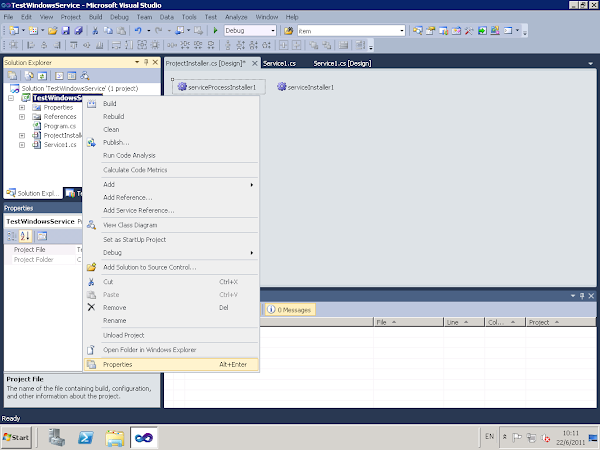Open Start Page via its green arrow icon
Viewport: 600px width, 450px height.
point(482,31)
